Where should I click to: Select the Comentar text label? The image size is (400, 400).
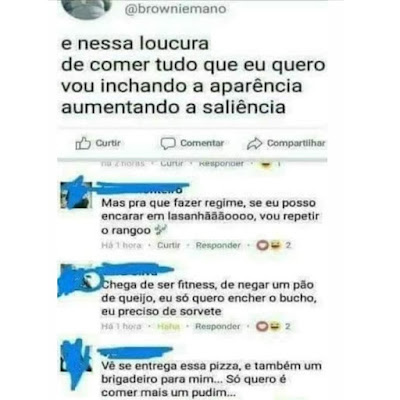pyautogui.click(x=202, y=143)
